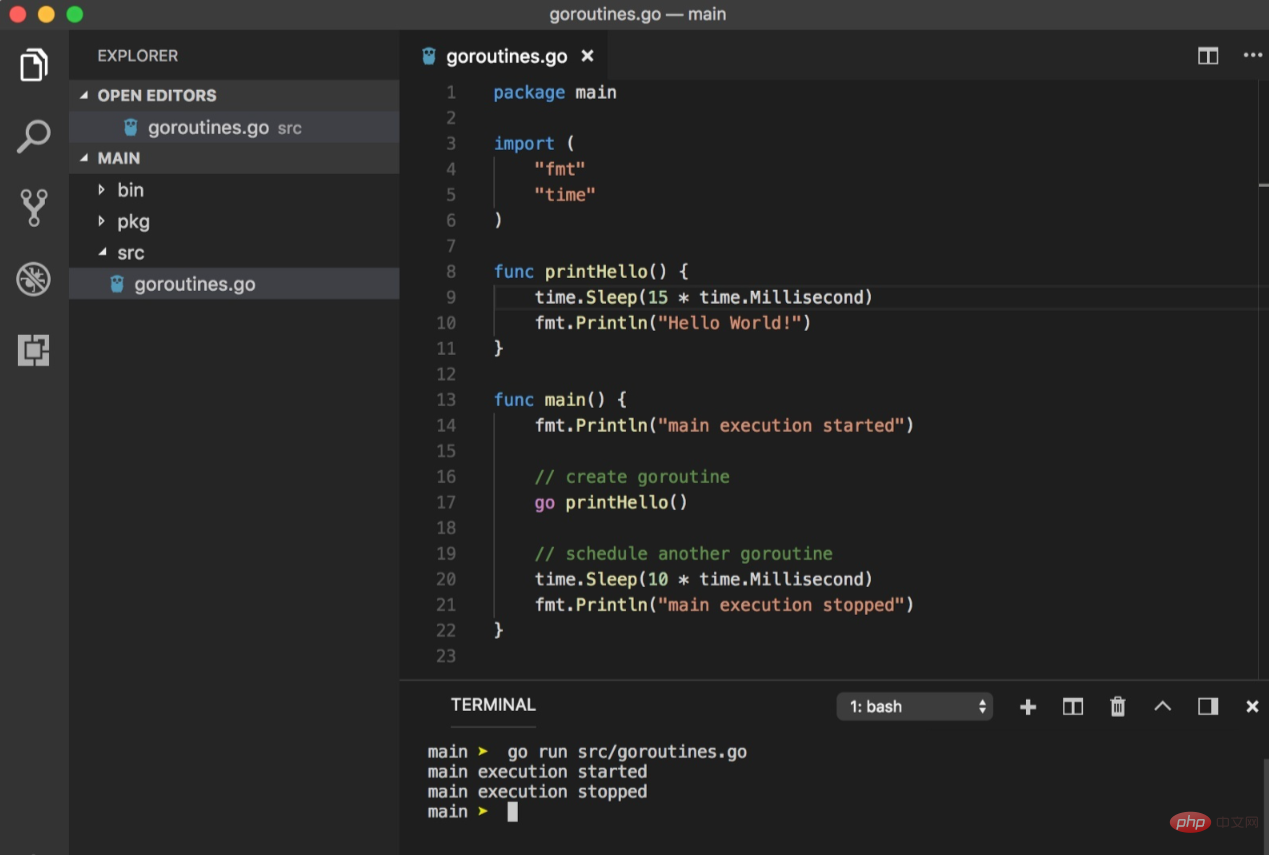Add a new terminal with plus icon
This screenshot has height=855, width=1269.
pos(1028,707)
